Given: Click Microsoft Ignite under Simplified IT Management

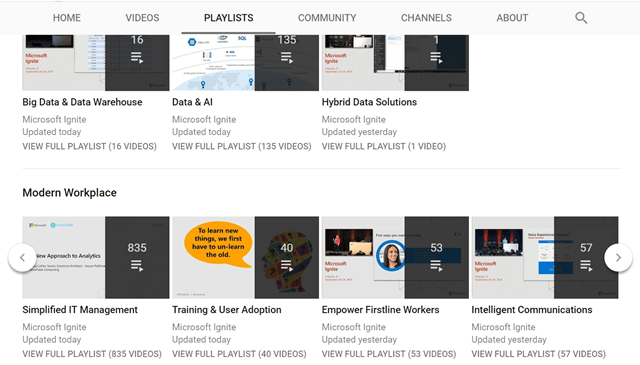Looking at the screenshot, I should tap(54, 327).
